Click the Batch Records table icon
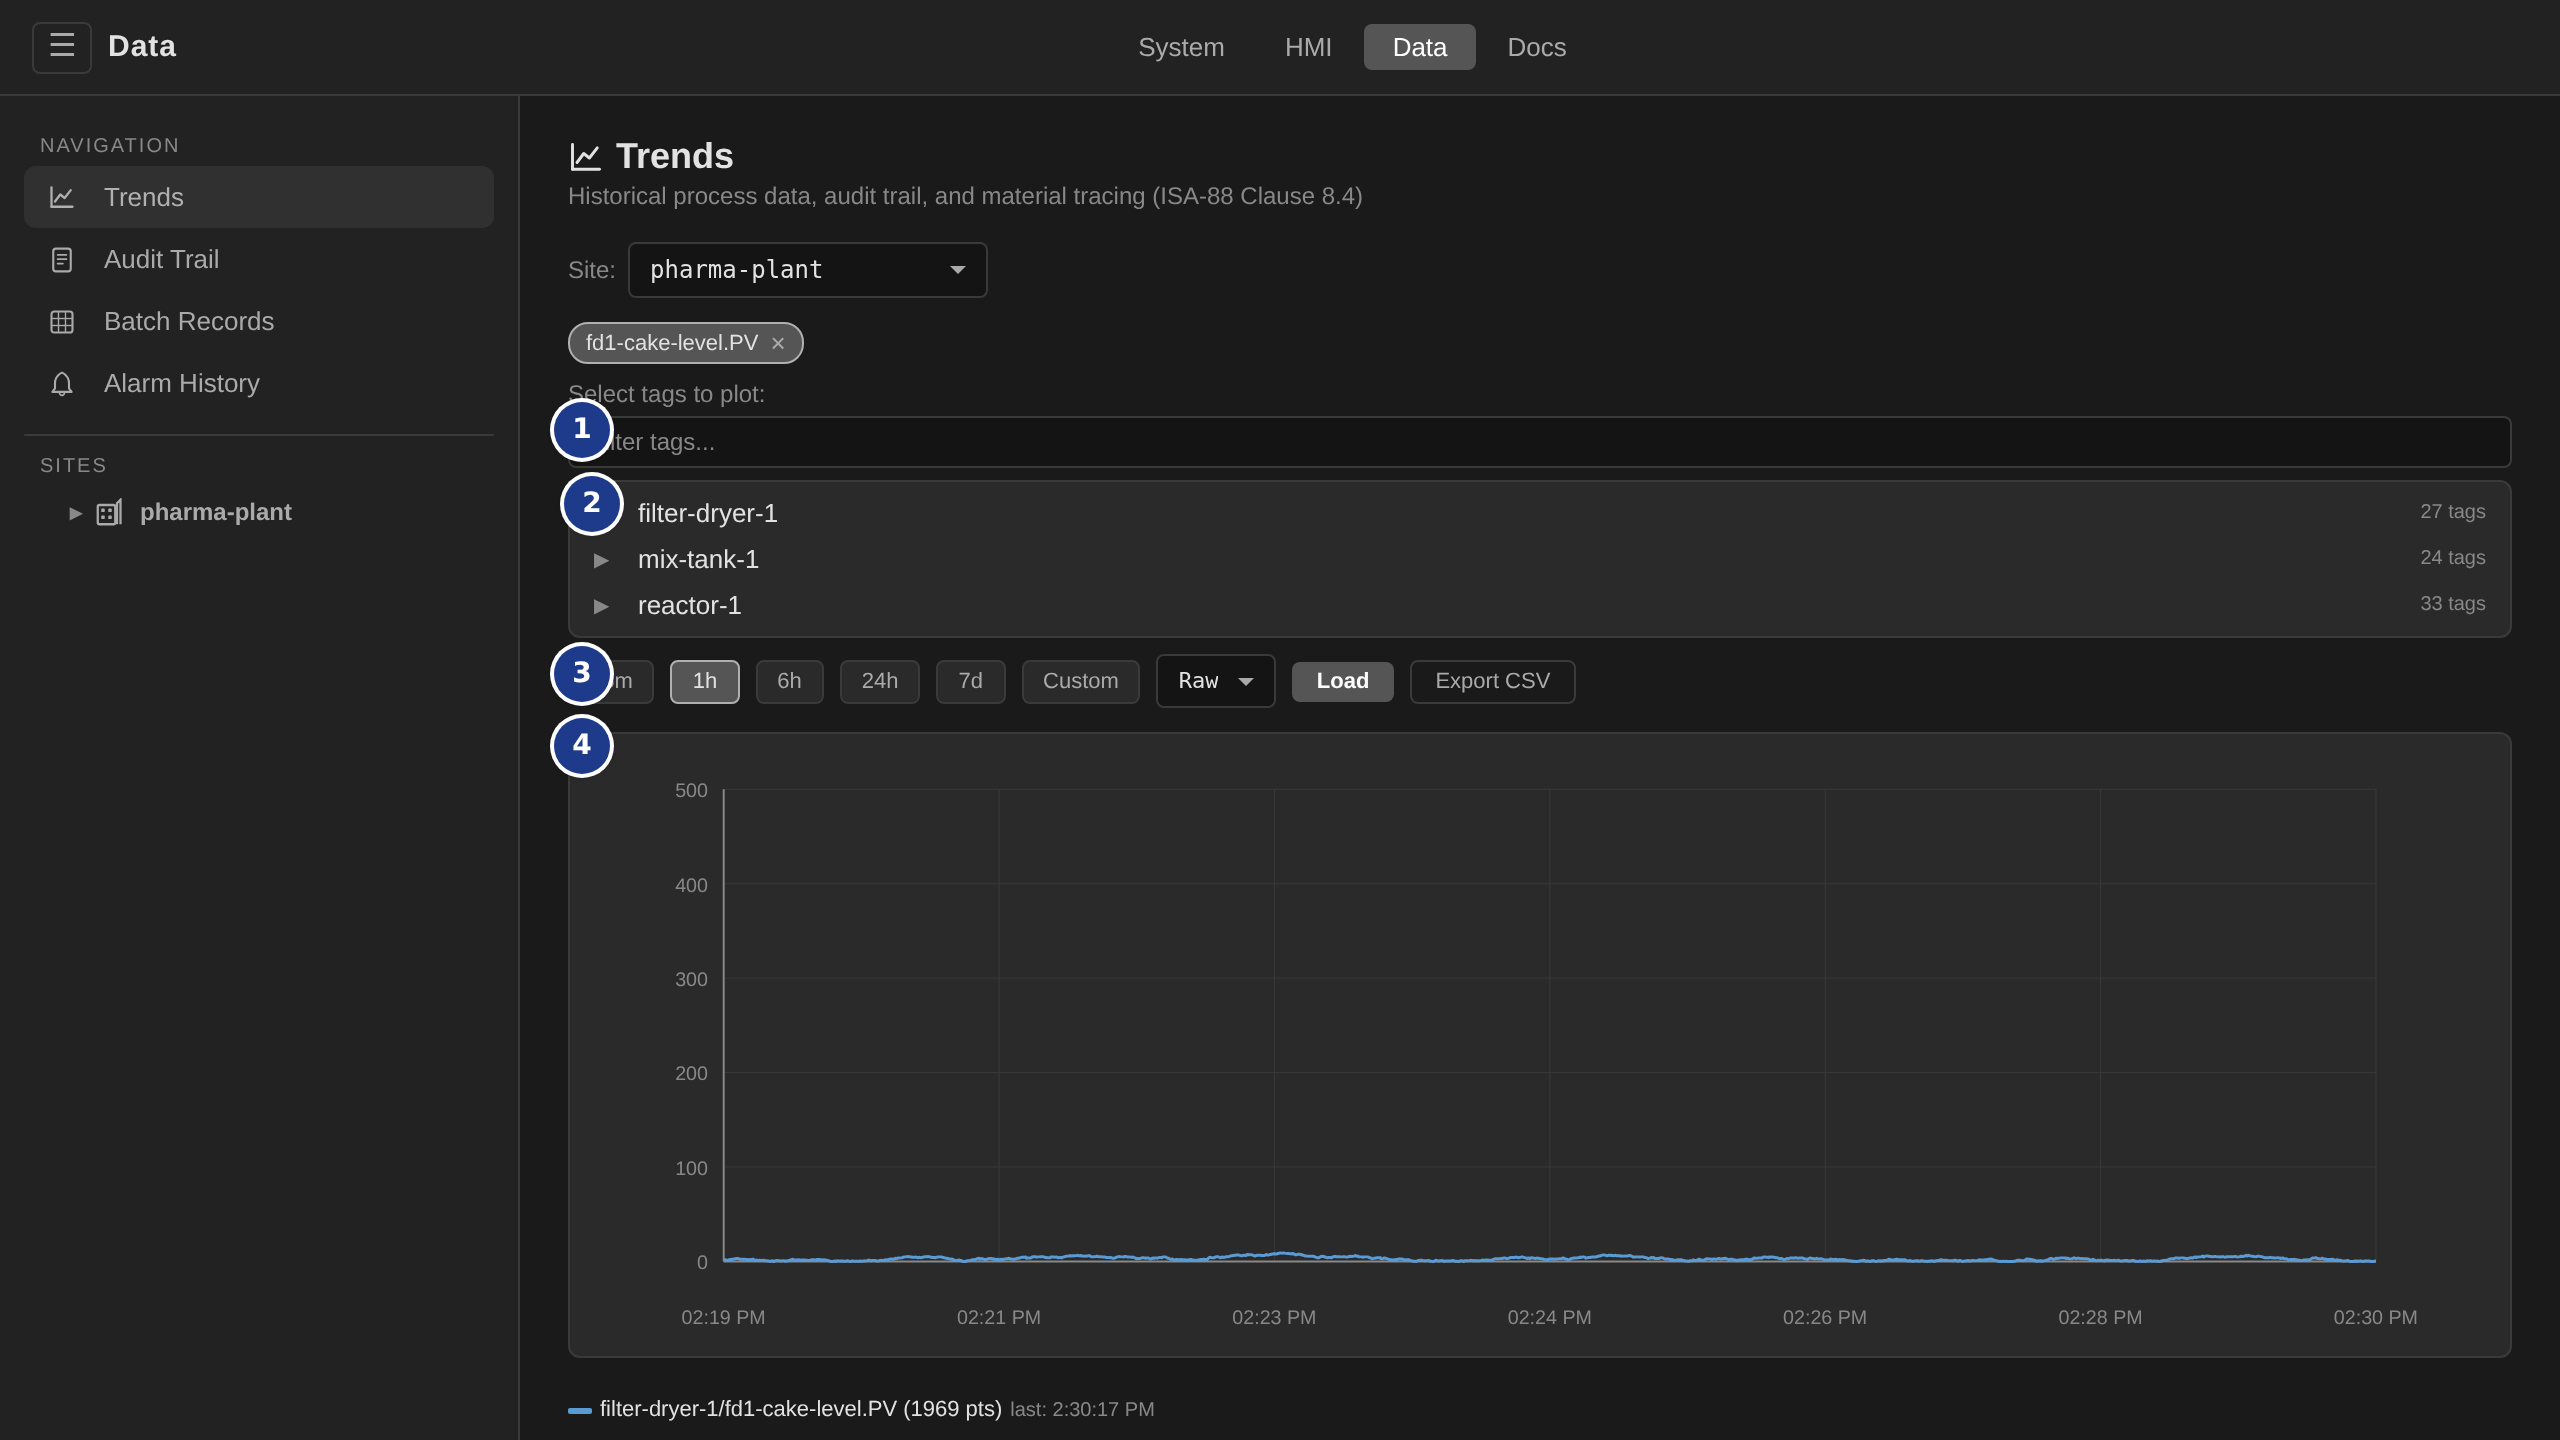 pyautogui.click(x=62, y=322)
